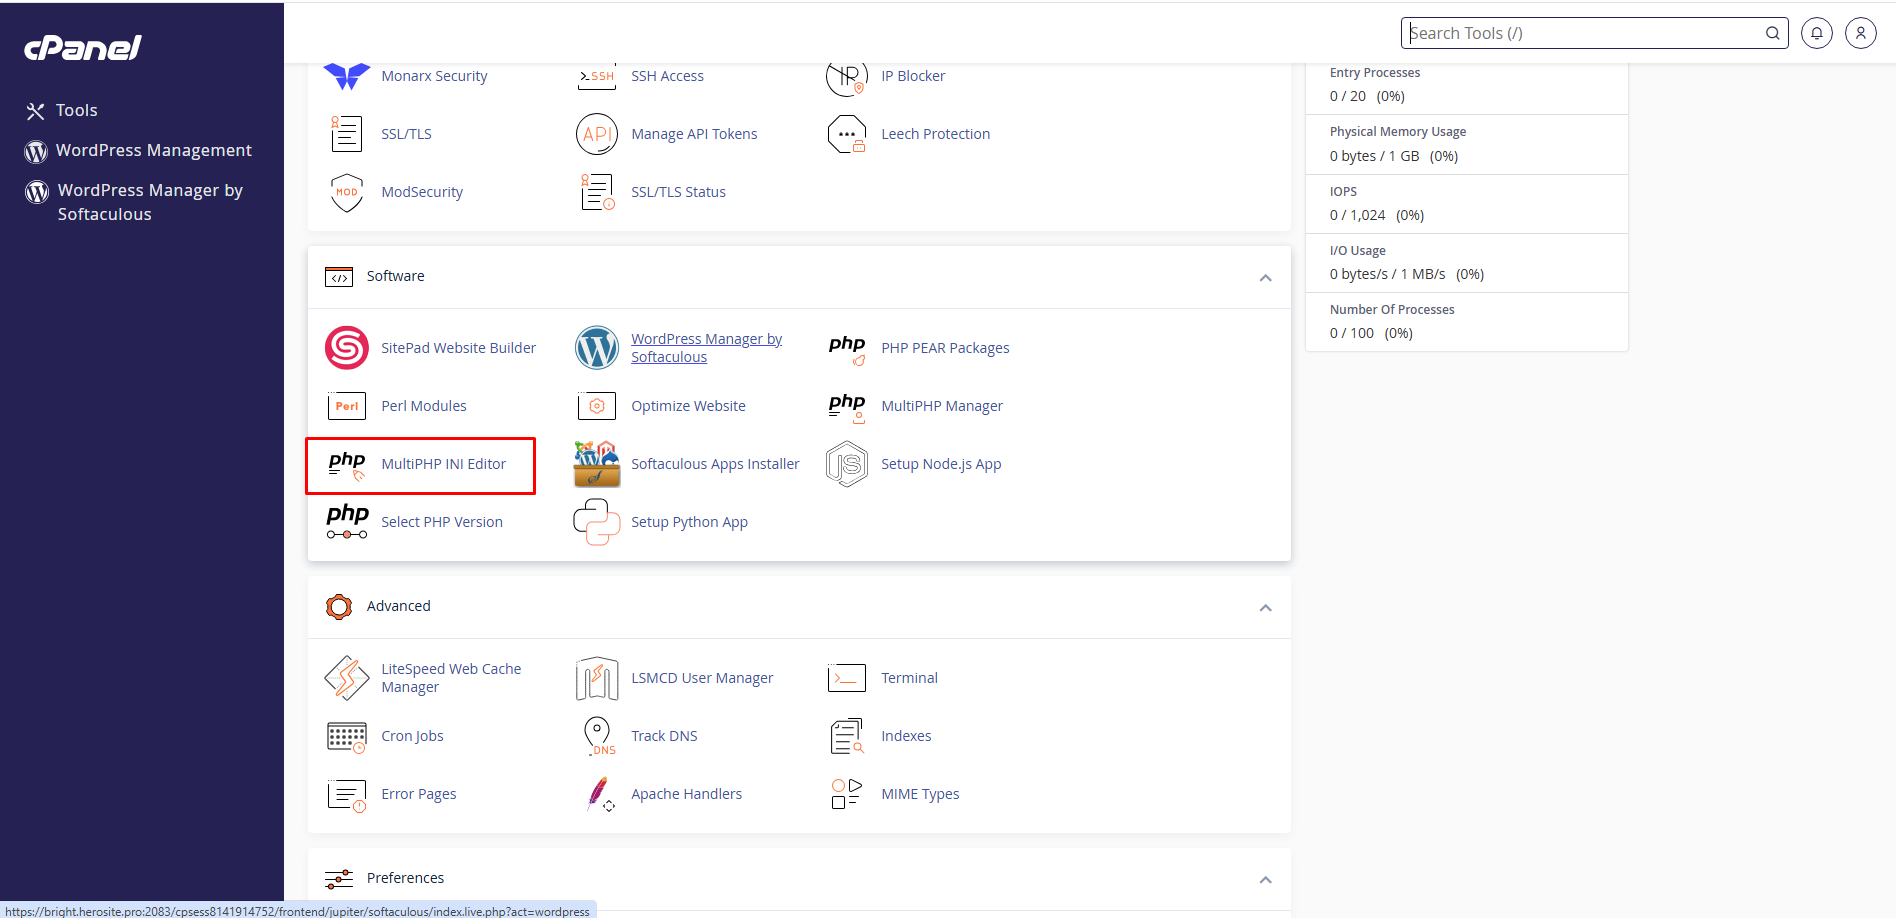Image resolution: width=1896 pixels, height=918 pixels.
Task: Click the Select PHP Version link
Action: 441,522
